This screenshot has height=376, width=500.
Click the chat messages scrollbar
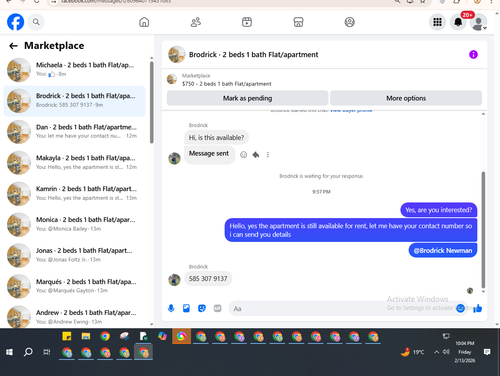pos(483,230)
